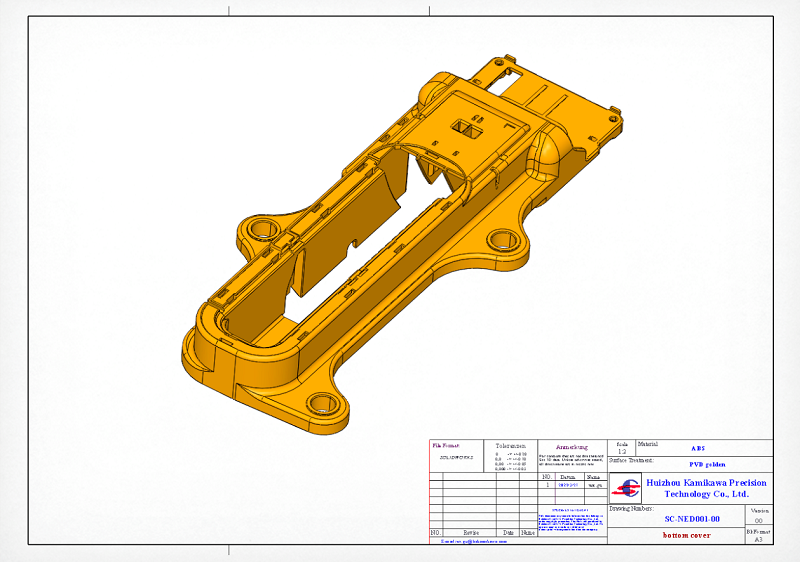
Task: Click the left mounting hole on the part
Action: (262, 228)
